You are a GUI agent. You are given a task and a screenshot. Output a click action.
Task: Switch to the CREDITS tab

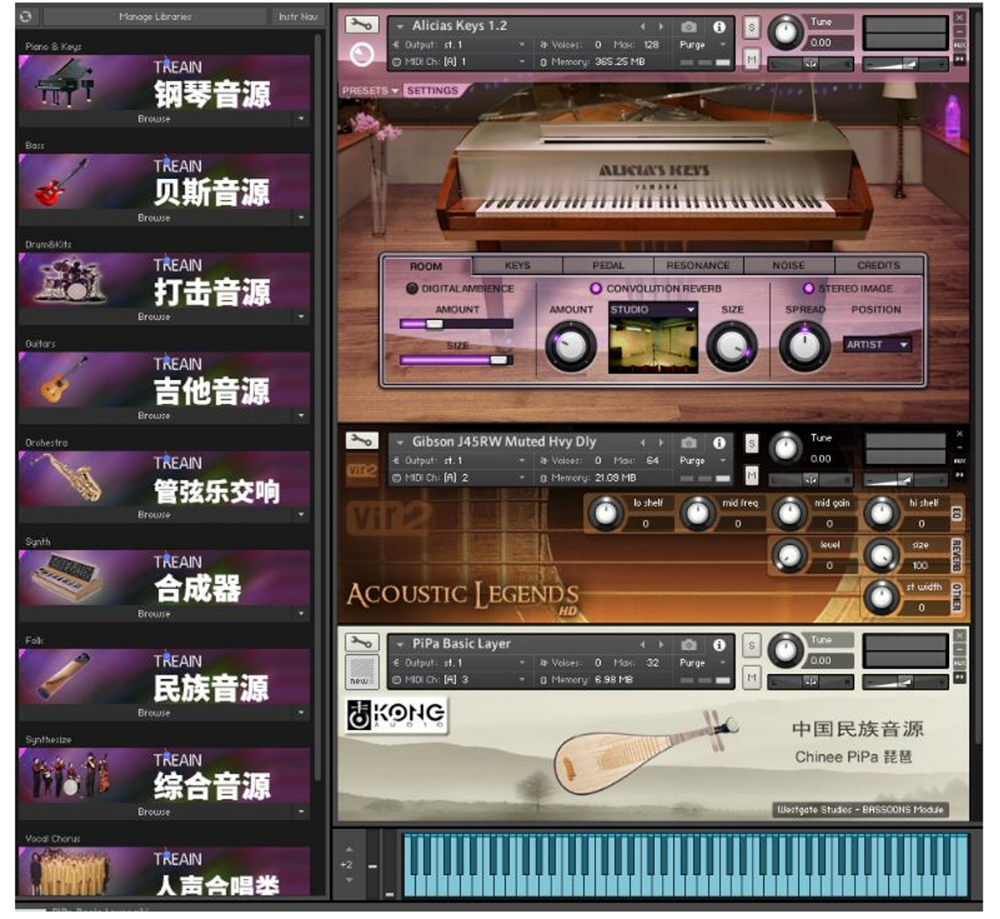[878, 265]
